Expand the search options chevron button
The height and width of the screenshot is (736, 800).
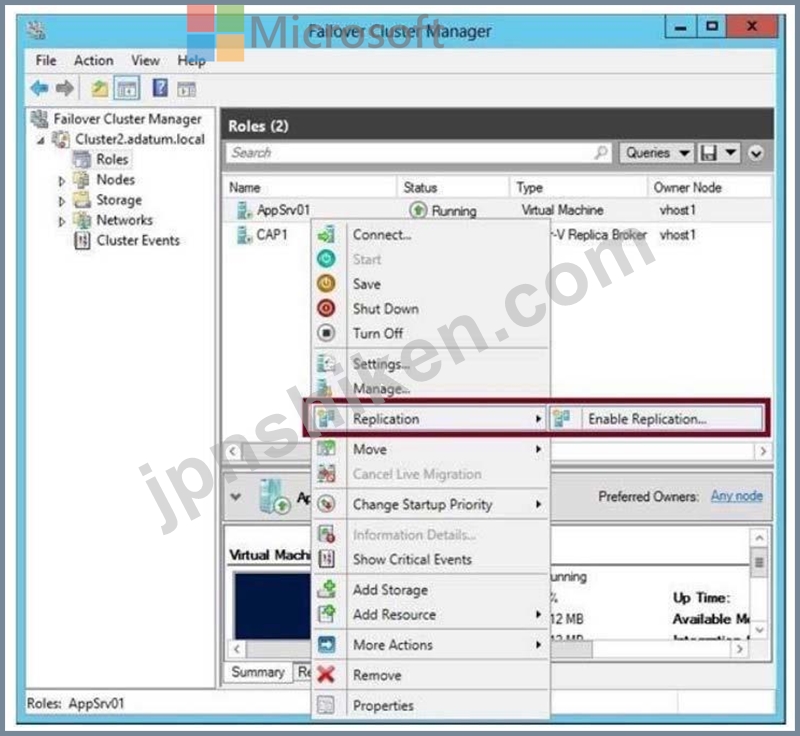pos(756,153)
